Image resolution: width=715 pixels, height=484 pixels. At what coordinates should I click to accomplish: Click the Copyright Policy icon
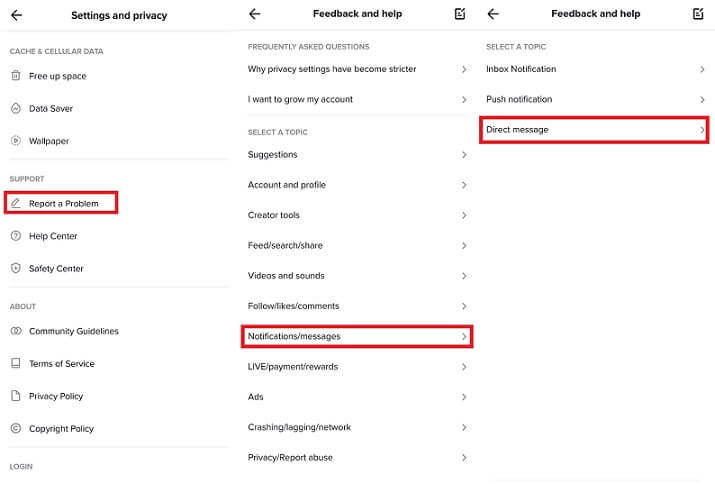click(16, 428)
